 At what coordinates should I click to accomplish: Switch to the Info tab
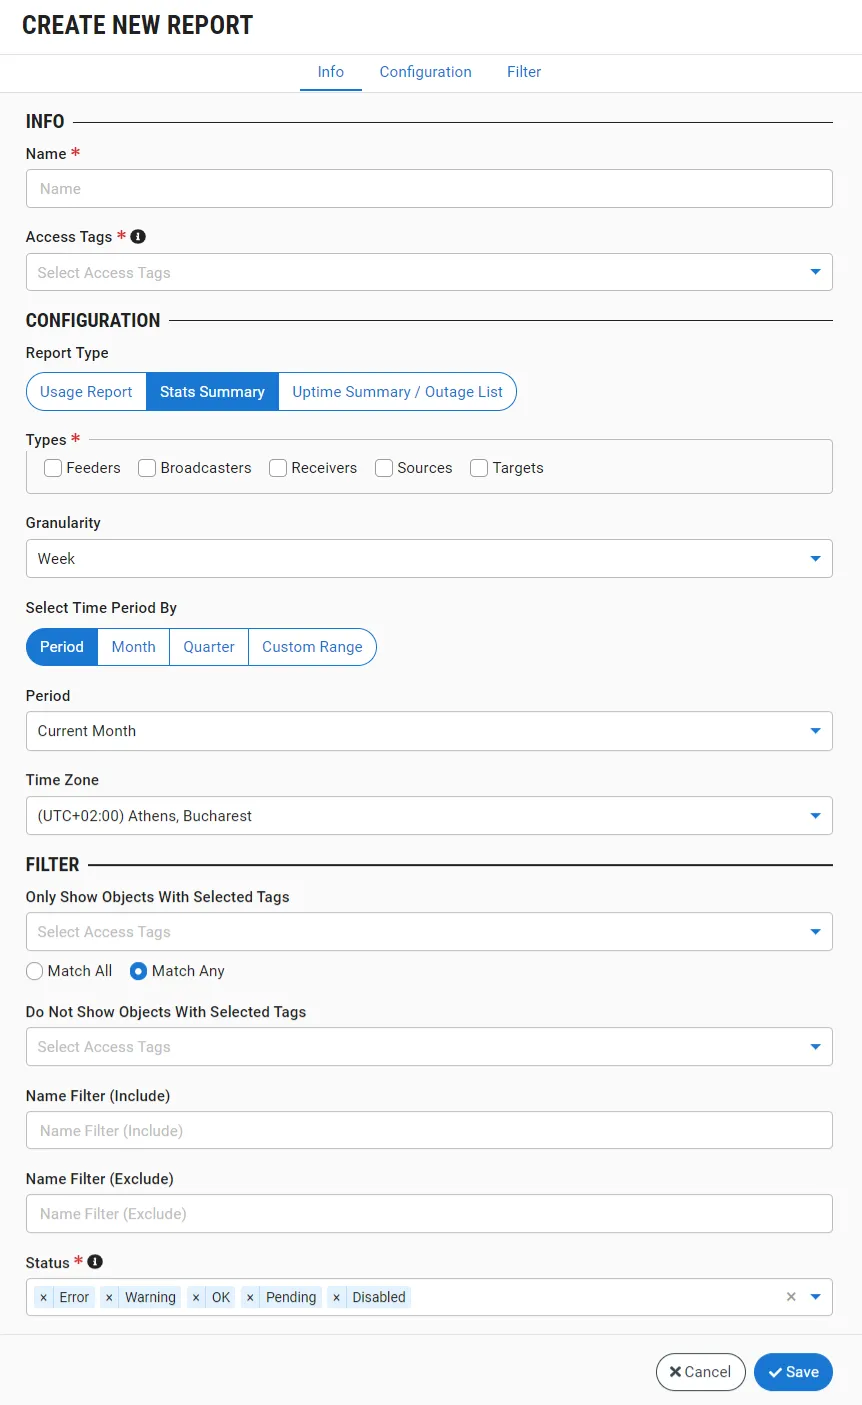coord(331,72)
